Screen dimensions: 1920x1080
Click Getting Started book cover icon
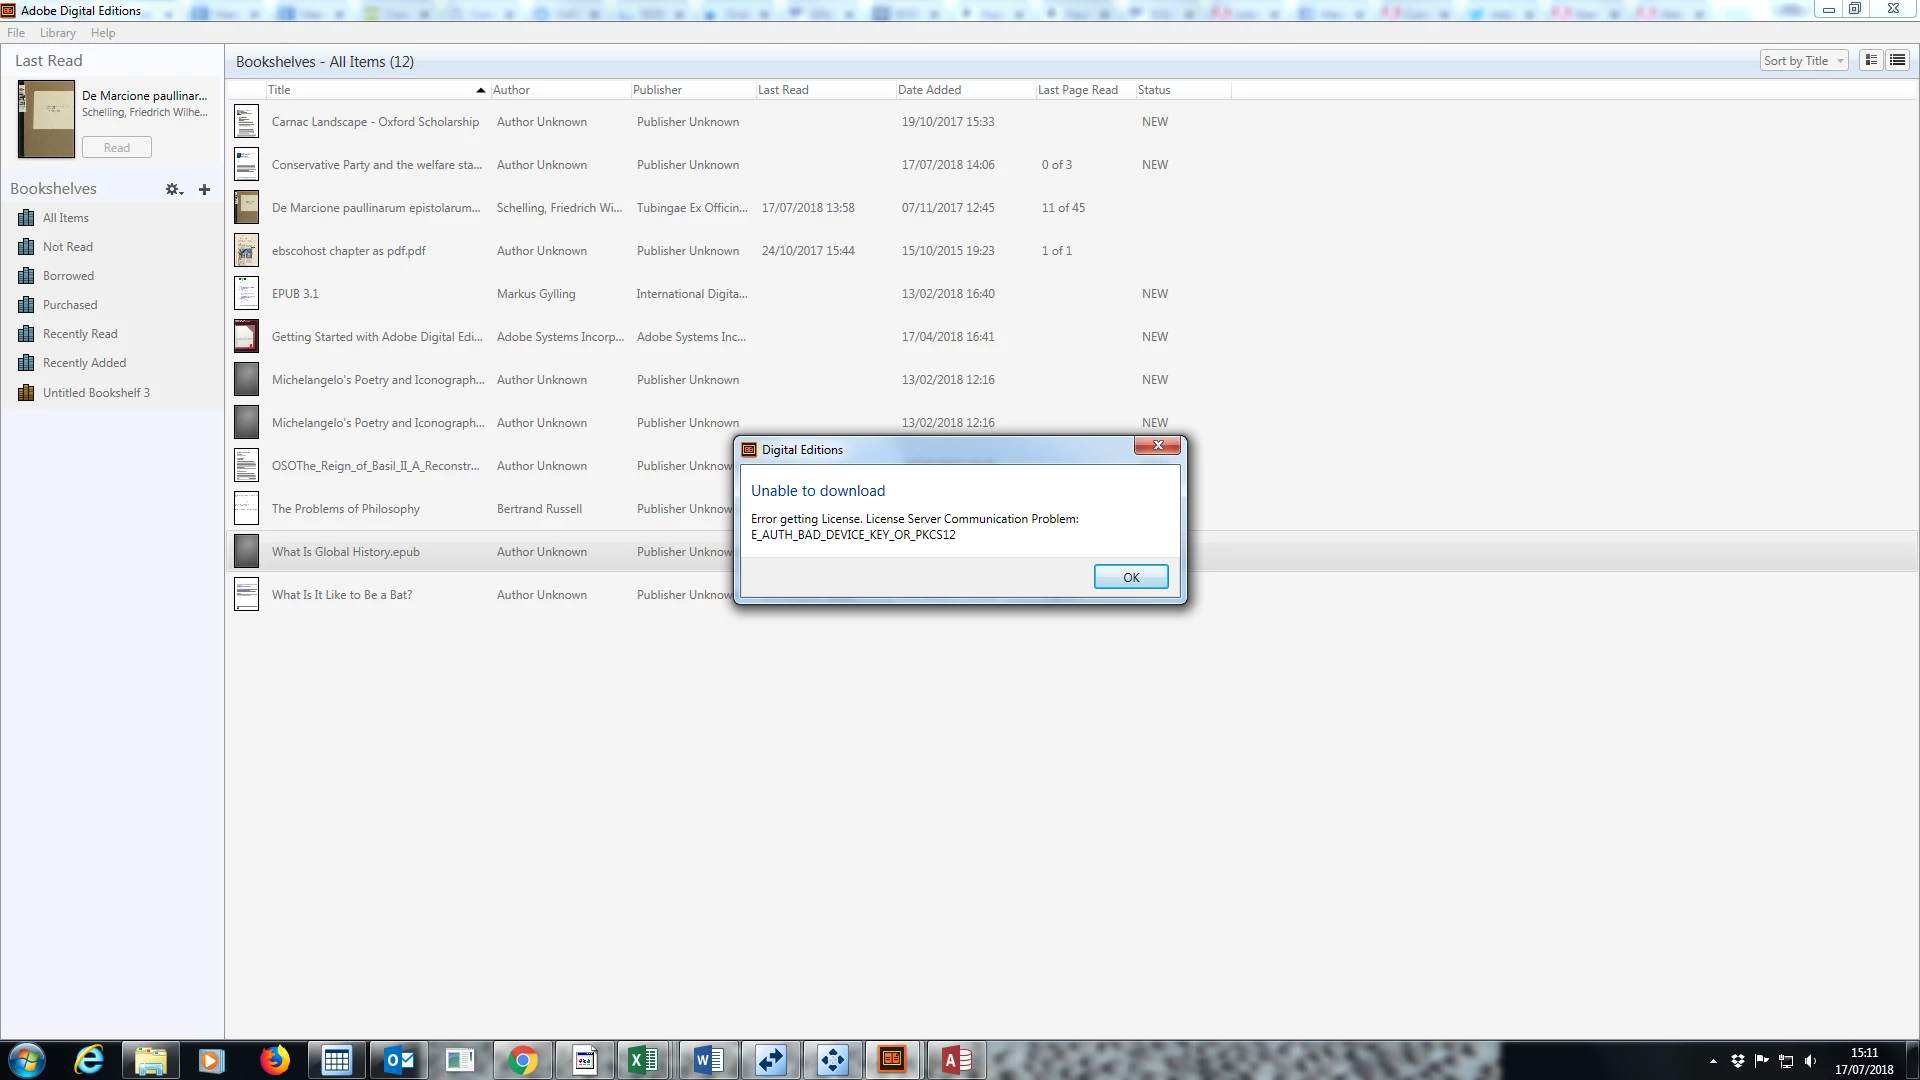[x=246, y=337]
